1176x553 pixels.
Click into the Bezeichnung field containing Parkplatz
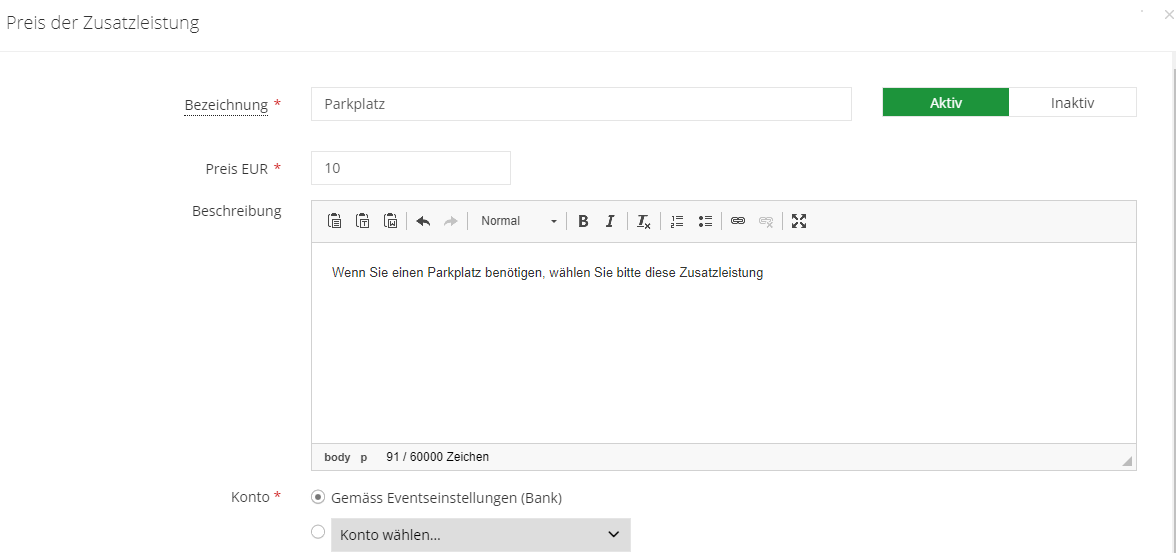tap(580, 104)
